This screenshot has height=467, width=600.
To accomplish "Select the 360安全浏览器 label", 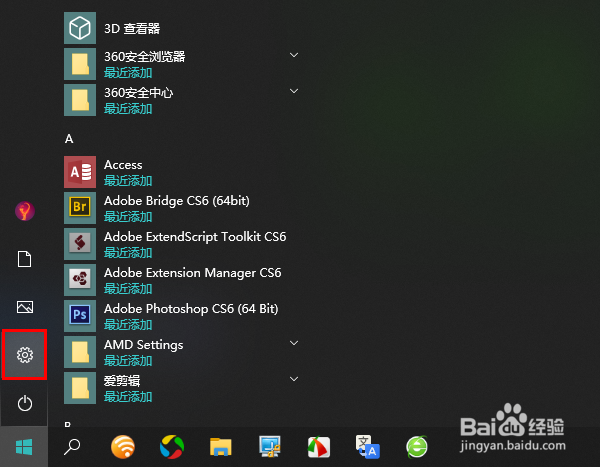I will point(145,57).
